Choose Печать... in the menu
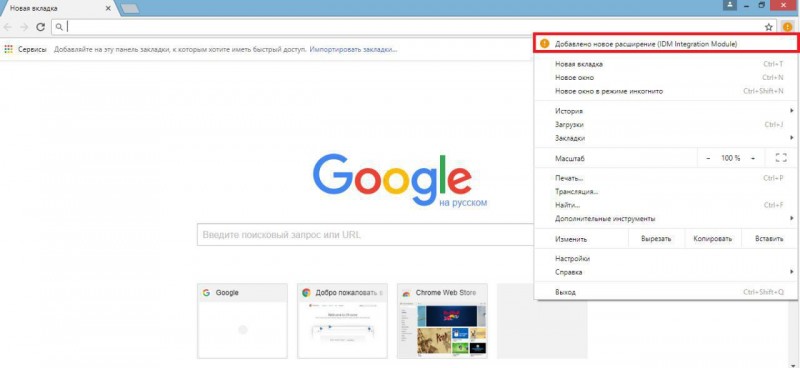Screen dimensions: 800x368 tap(666, 178)
